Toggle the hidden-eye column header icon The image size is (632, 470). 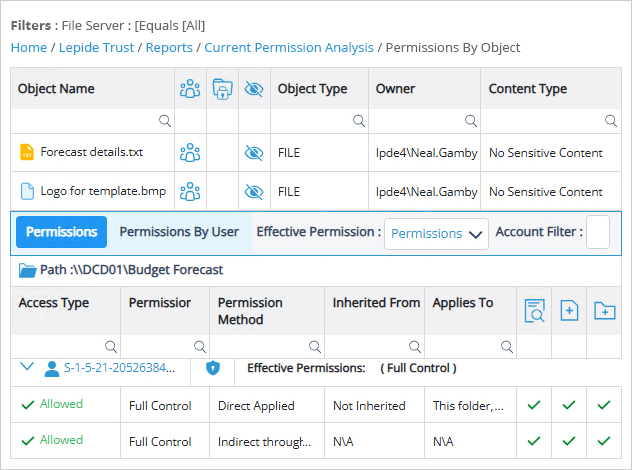254,88
